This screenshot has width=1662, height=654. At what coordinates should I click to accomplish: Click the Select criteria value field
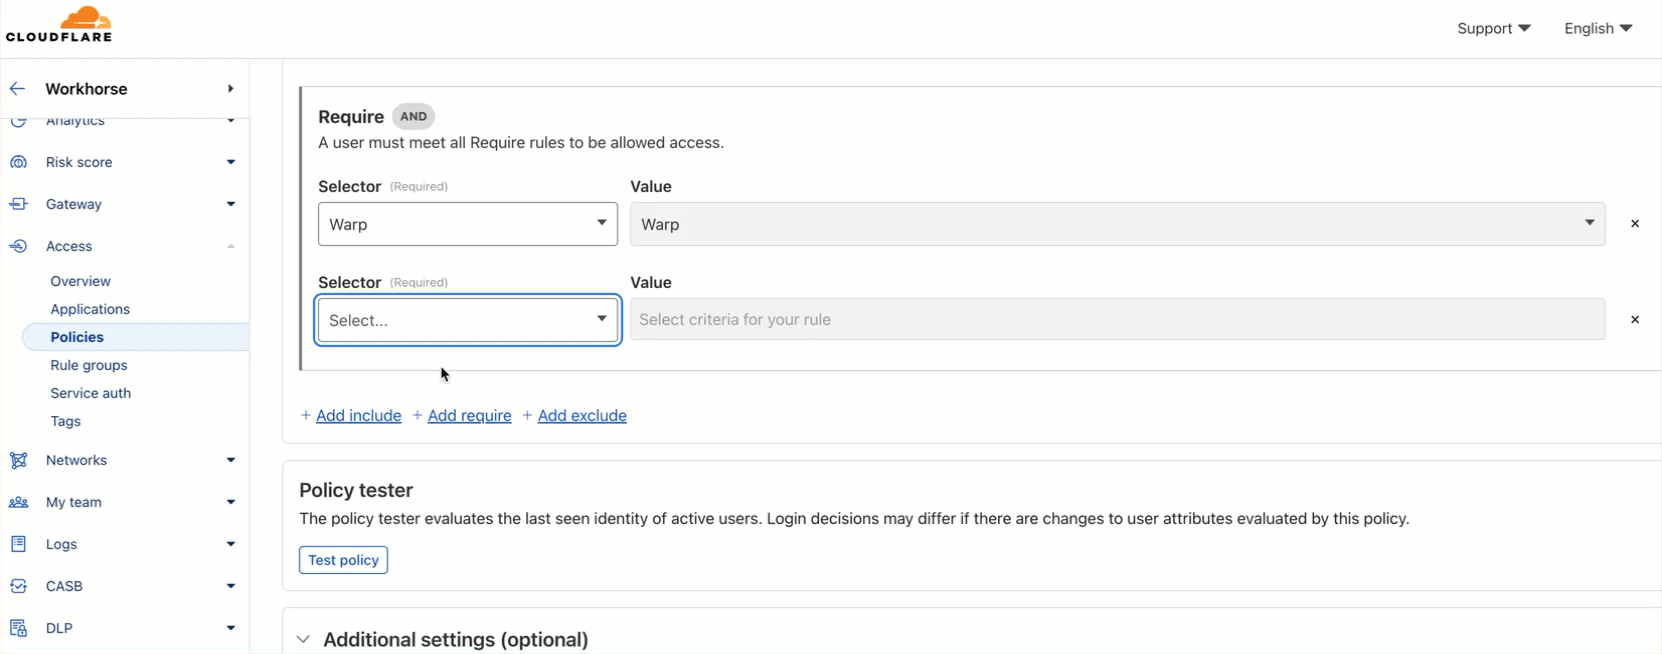[x=1117, y=320]
